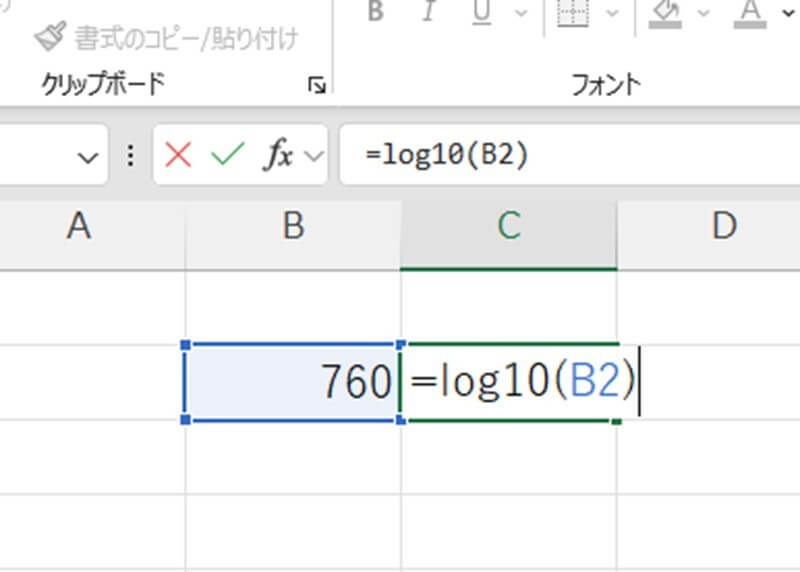The width and height of the screenshot is (800, 572).
Task: Click cell B2 containing 760
Action: (293, 382)
